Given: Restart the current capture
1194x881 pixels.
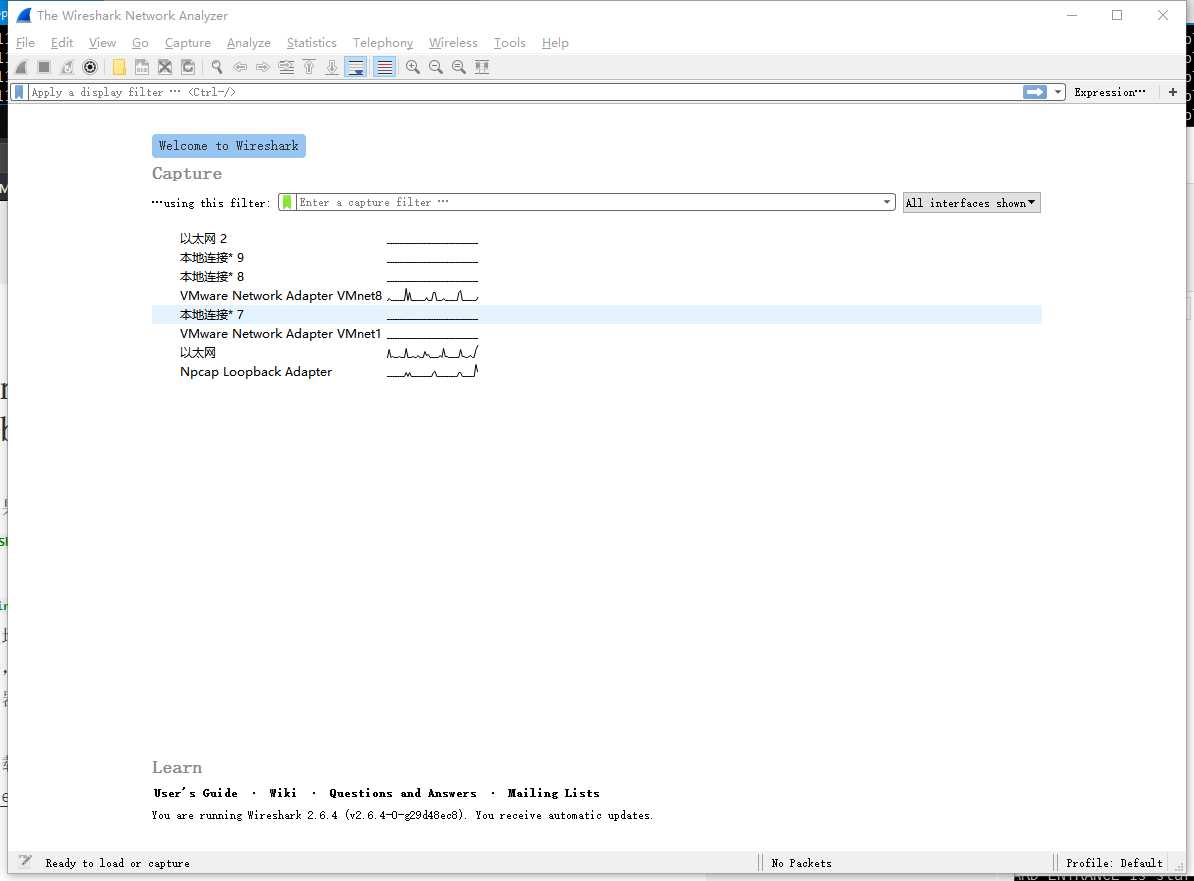Looking at the screenshot, I should tap(67, 67).
